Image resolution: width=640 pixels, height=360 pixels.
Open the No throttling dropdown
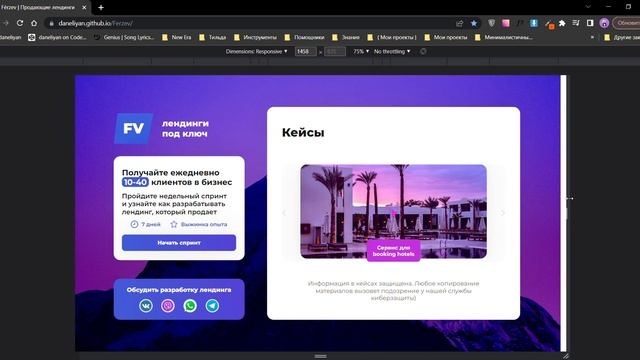pos(392,51)
